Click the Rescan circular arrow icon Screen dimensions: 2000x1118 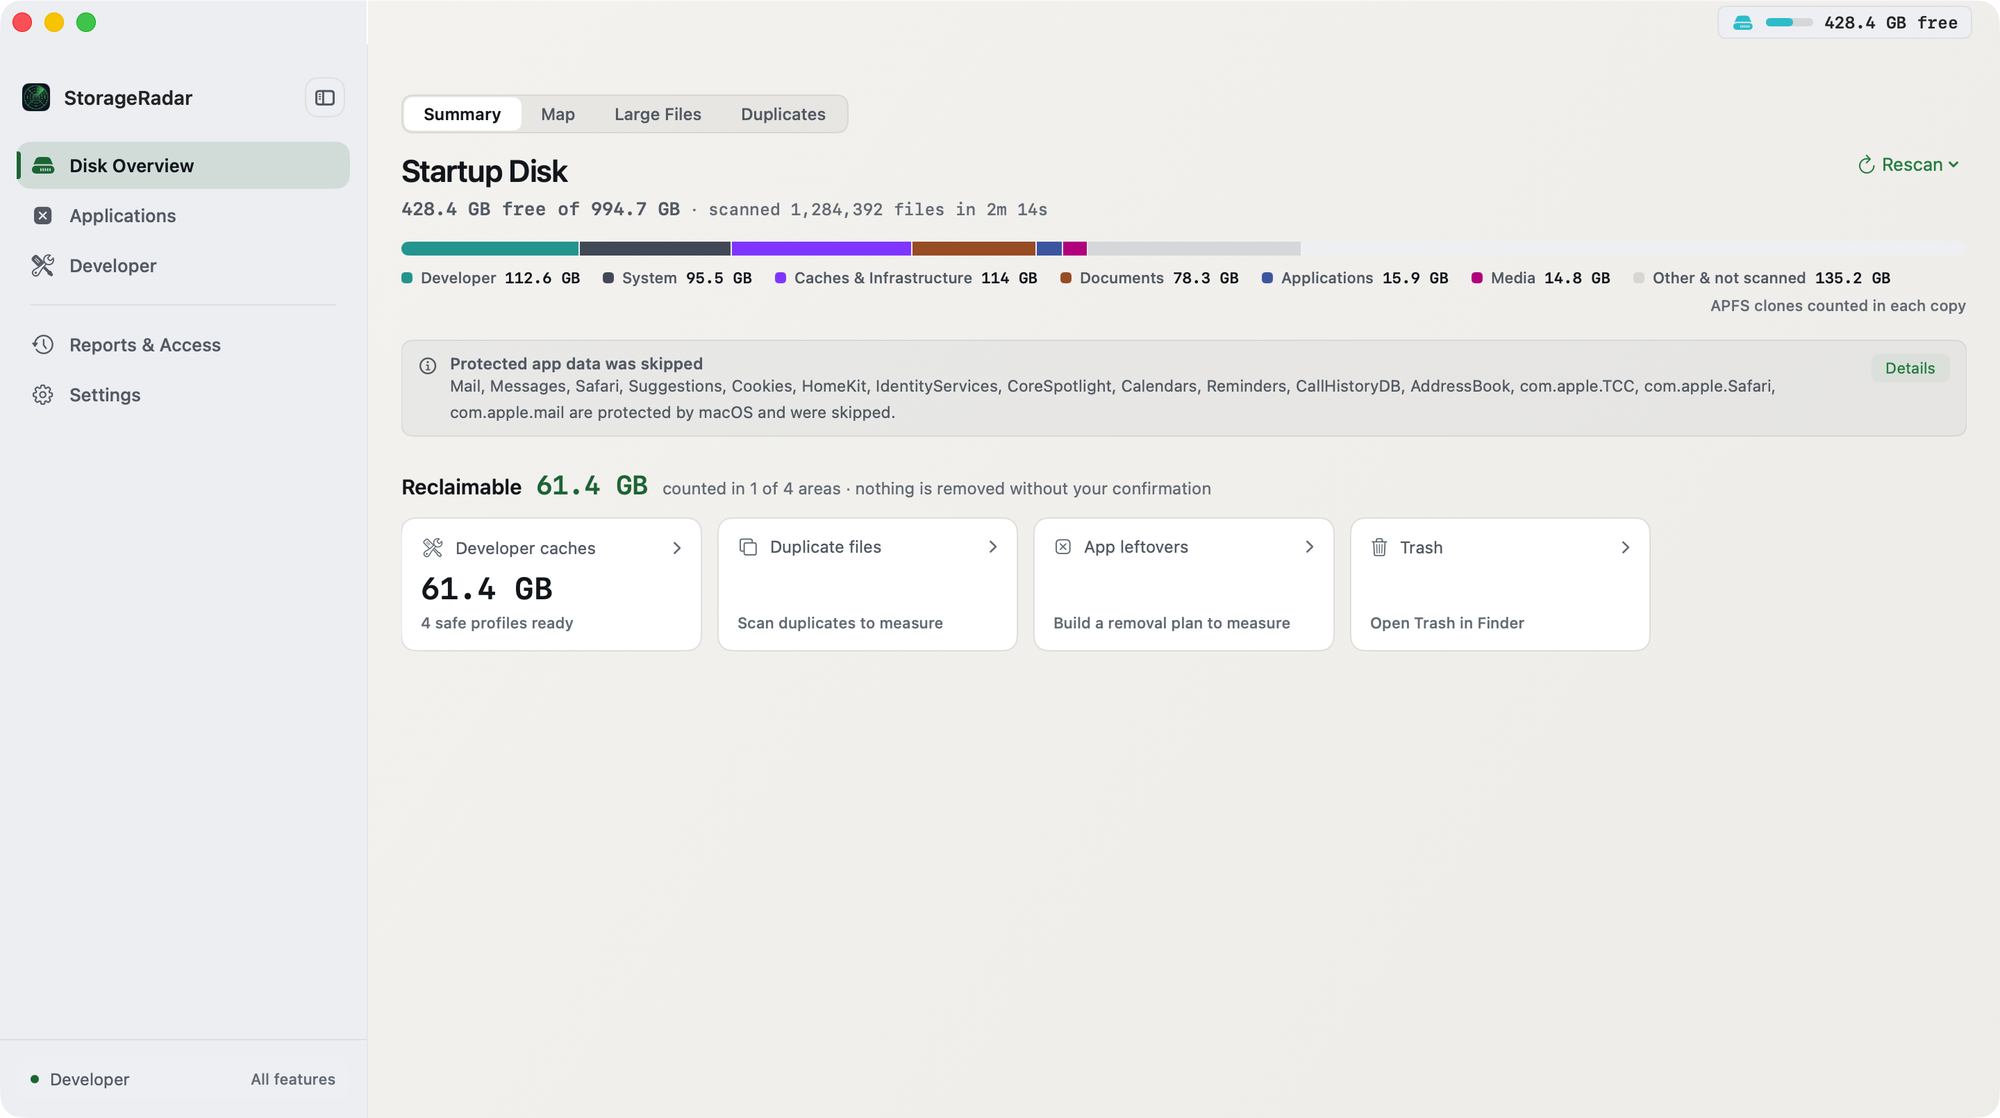pos(1866,165)
